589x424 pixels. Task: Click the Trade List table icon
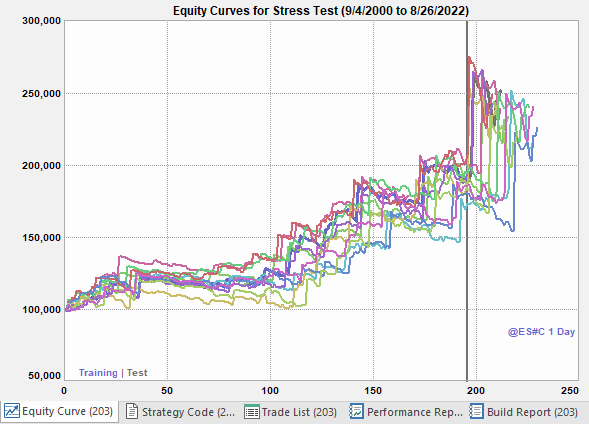[x=251, y=412]
